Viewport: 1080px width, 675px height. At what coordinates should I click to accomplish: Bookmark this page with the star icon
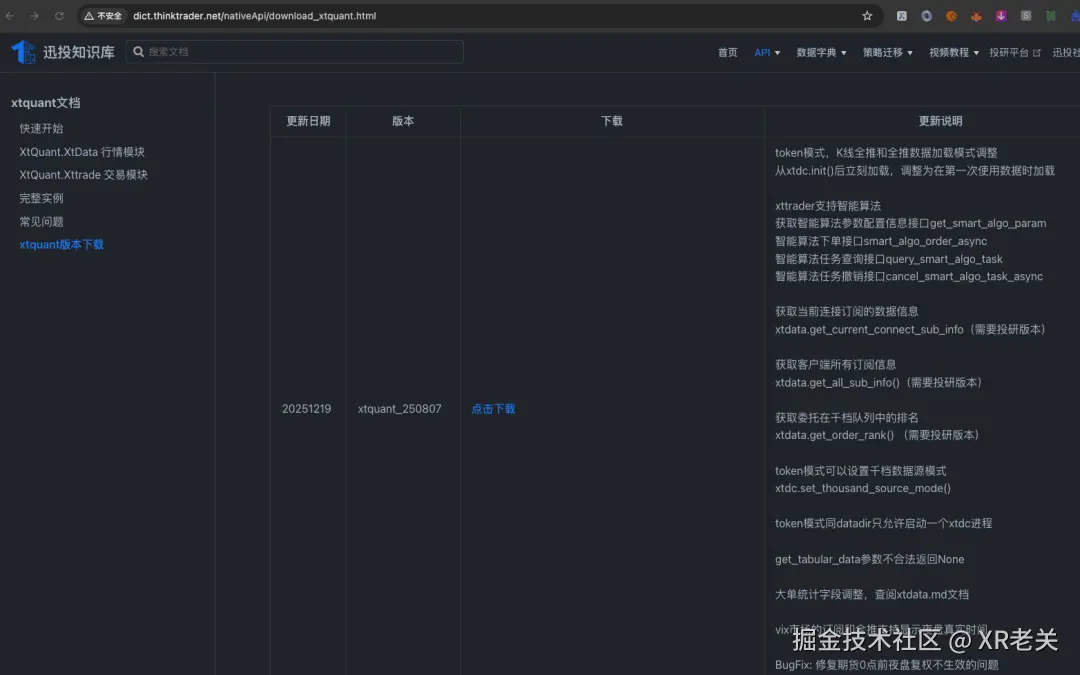867,16
